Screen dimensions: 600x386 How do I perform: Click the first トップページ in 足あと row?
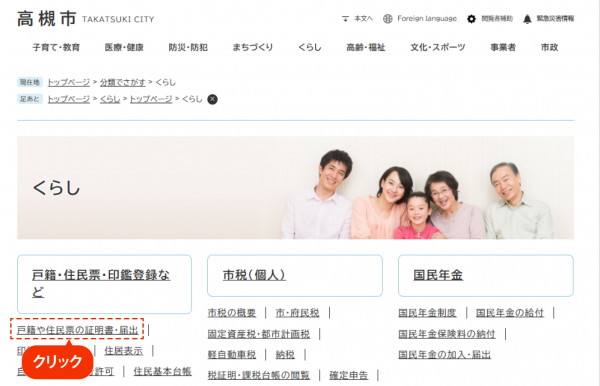[x=68, y=99]
